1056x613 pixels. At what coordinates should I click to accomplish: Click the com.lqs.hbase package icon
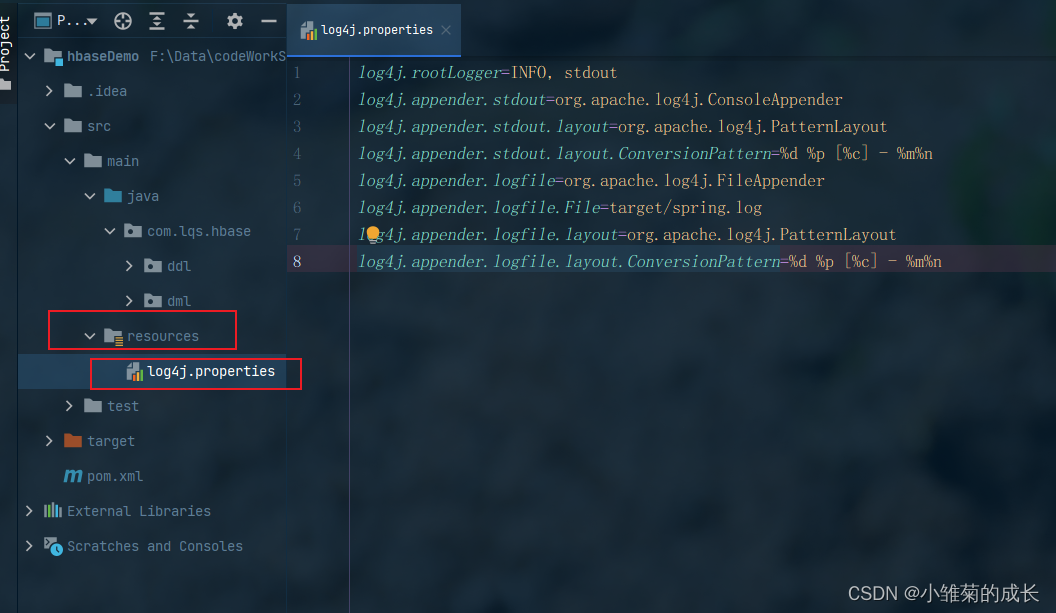coord(133,230)
